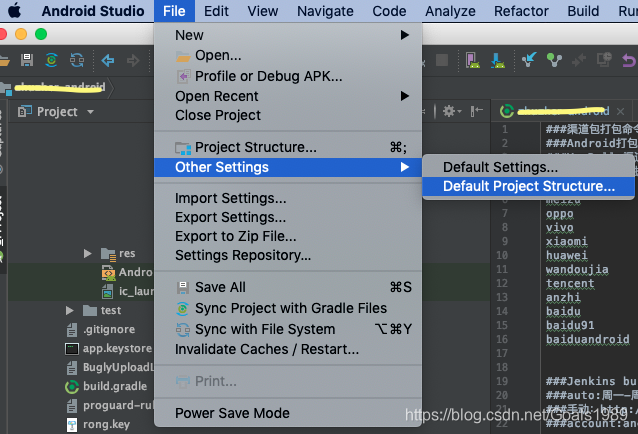
Task: Click the word wandoujia in editor
Action: point(577,269)
